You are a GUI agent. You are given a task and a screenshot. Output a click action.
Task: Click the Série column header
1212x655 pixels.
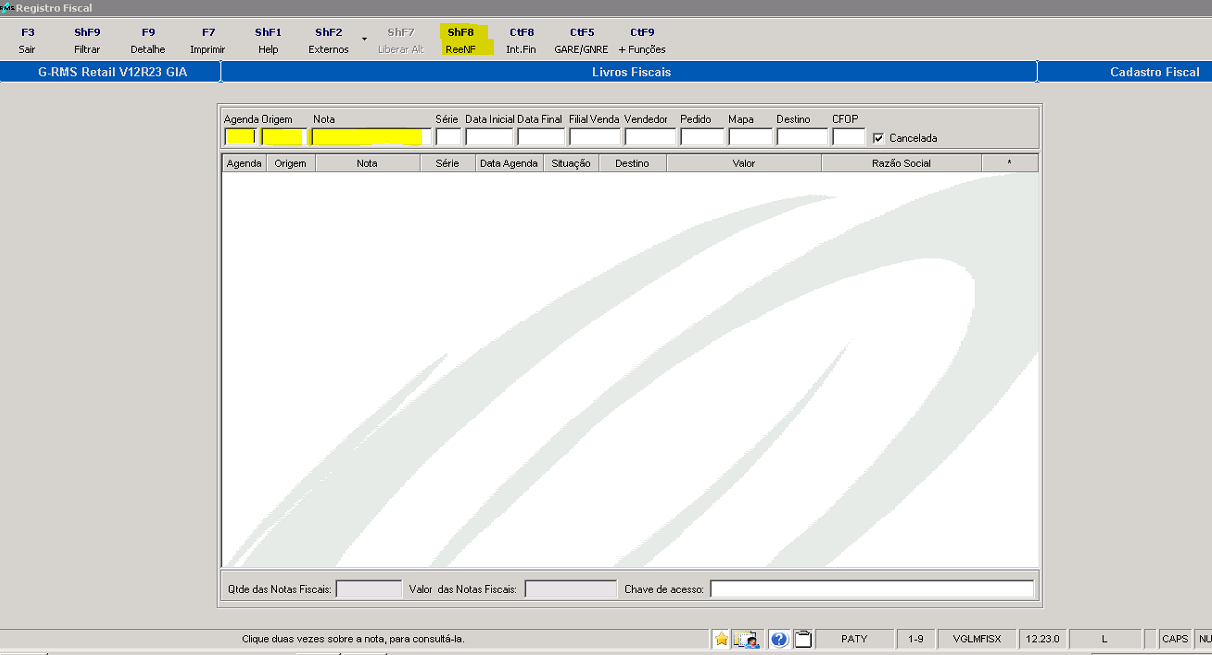coord(447,163)
